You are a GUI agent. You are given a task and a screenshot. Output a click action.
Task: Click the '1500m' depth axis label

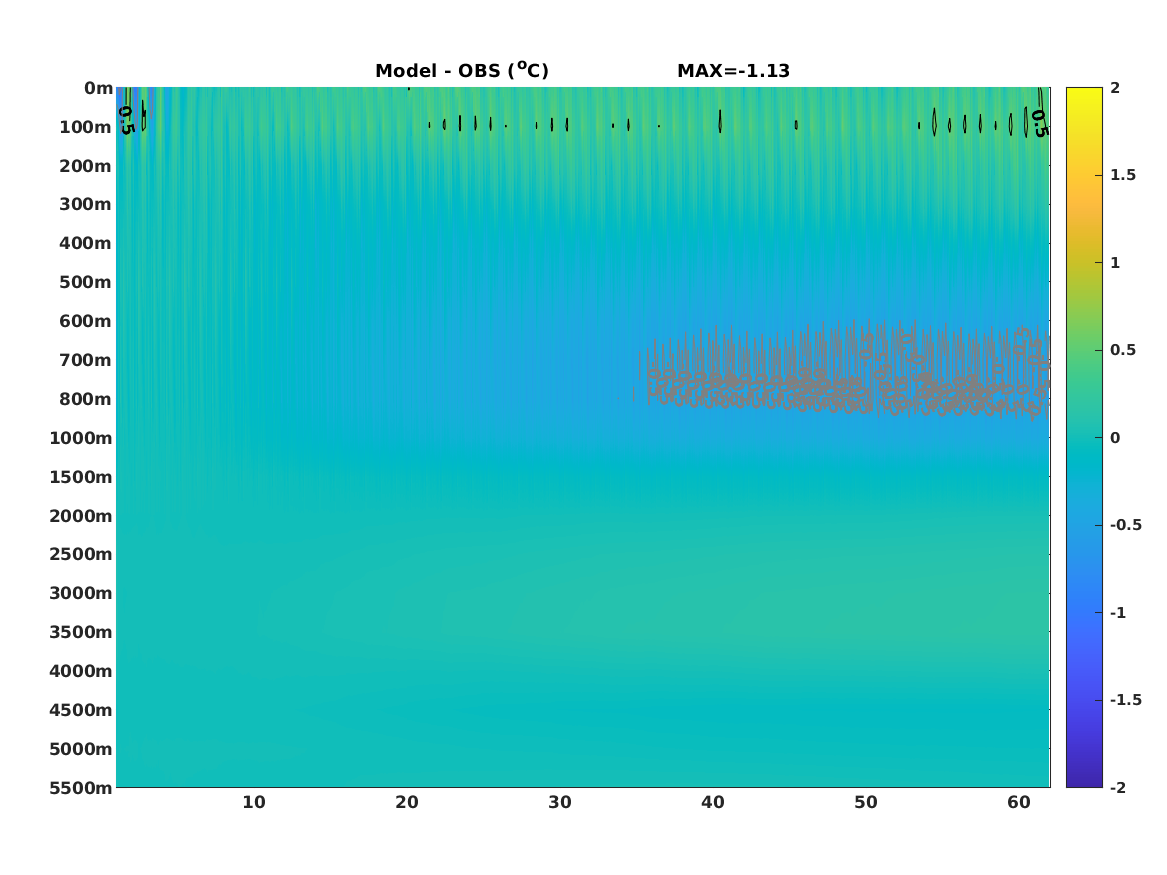[x=81, y=477]
